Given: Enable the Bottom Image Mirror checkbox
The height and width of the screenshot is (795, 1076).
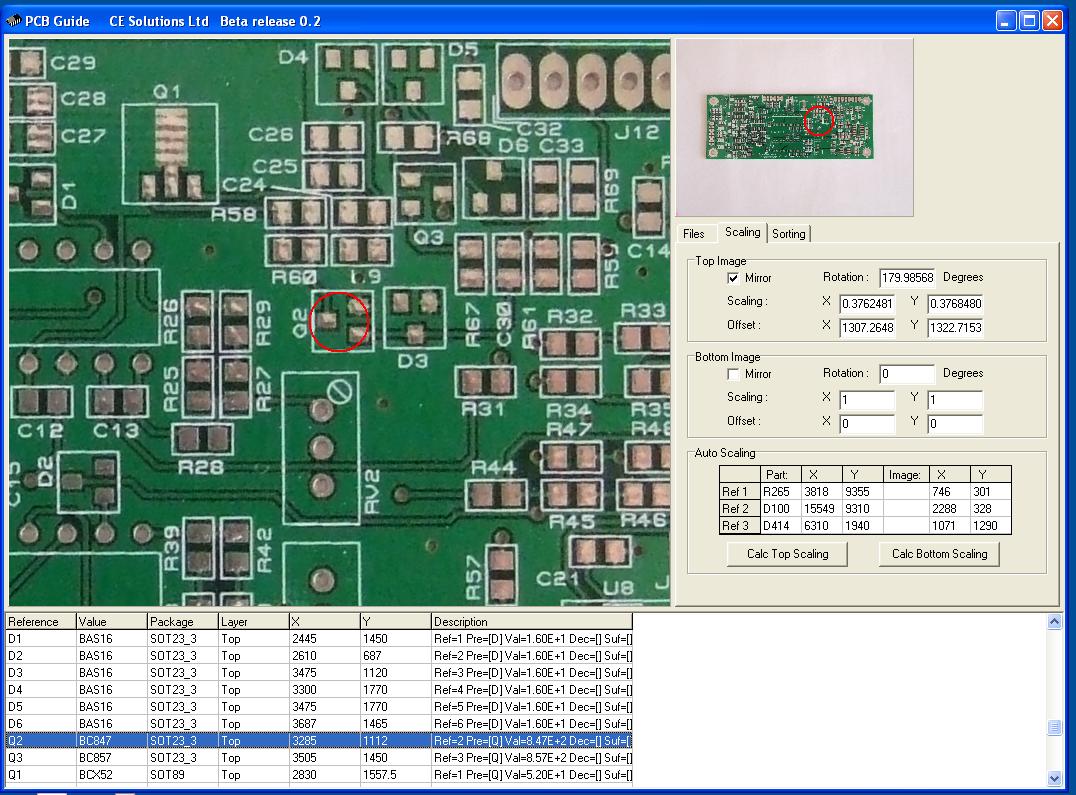Looking at the screenshot, I should (x=733, y=374).
